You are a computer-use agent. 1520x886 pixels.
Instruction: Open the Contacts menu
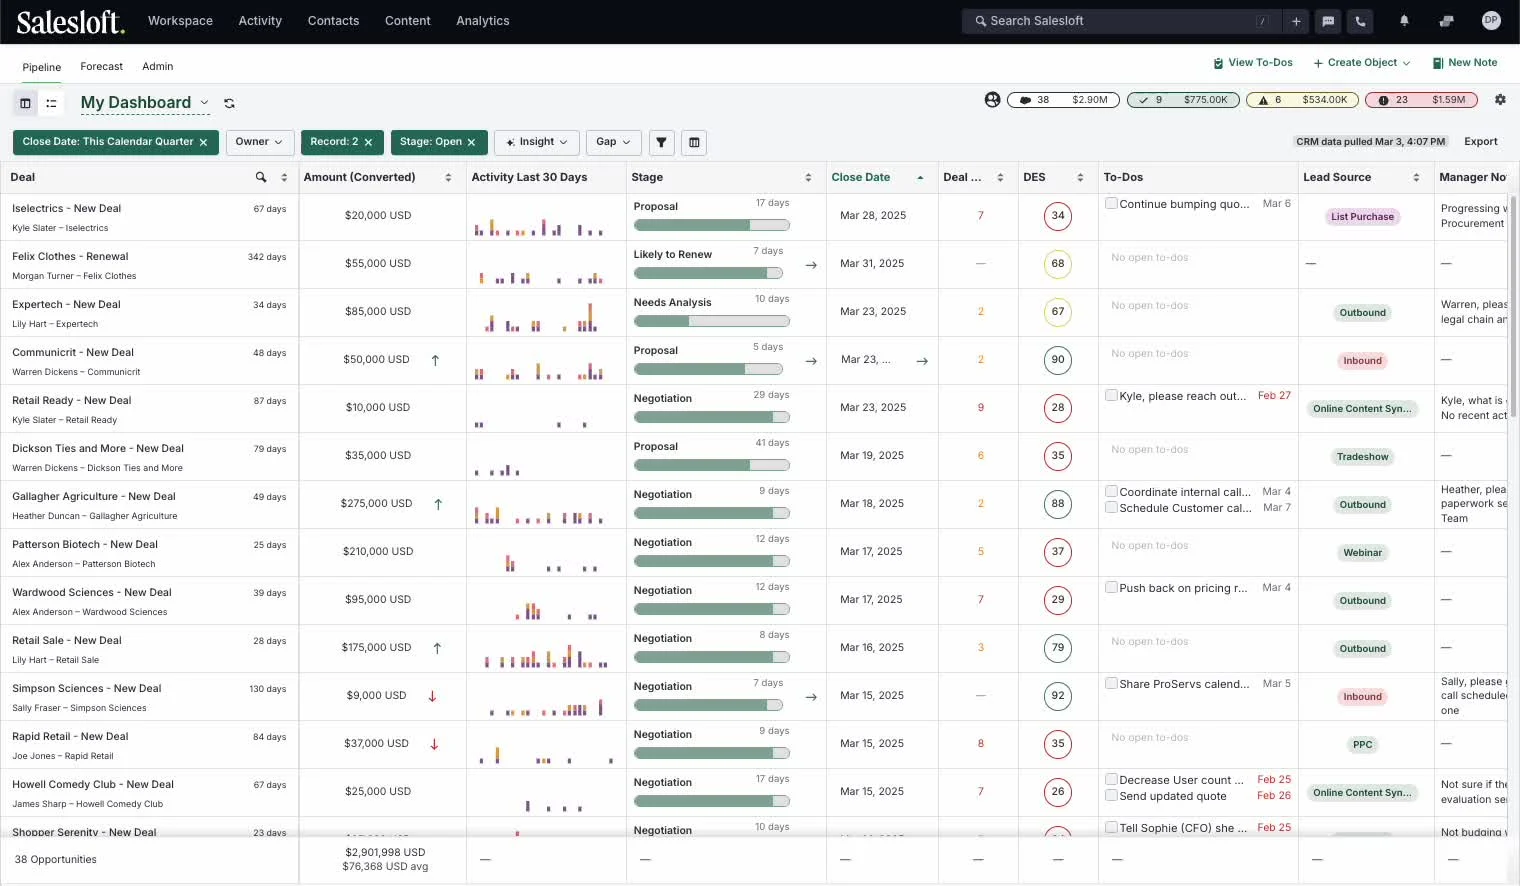tap(333, 21)
